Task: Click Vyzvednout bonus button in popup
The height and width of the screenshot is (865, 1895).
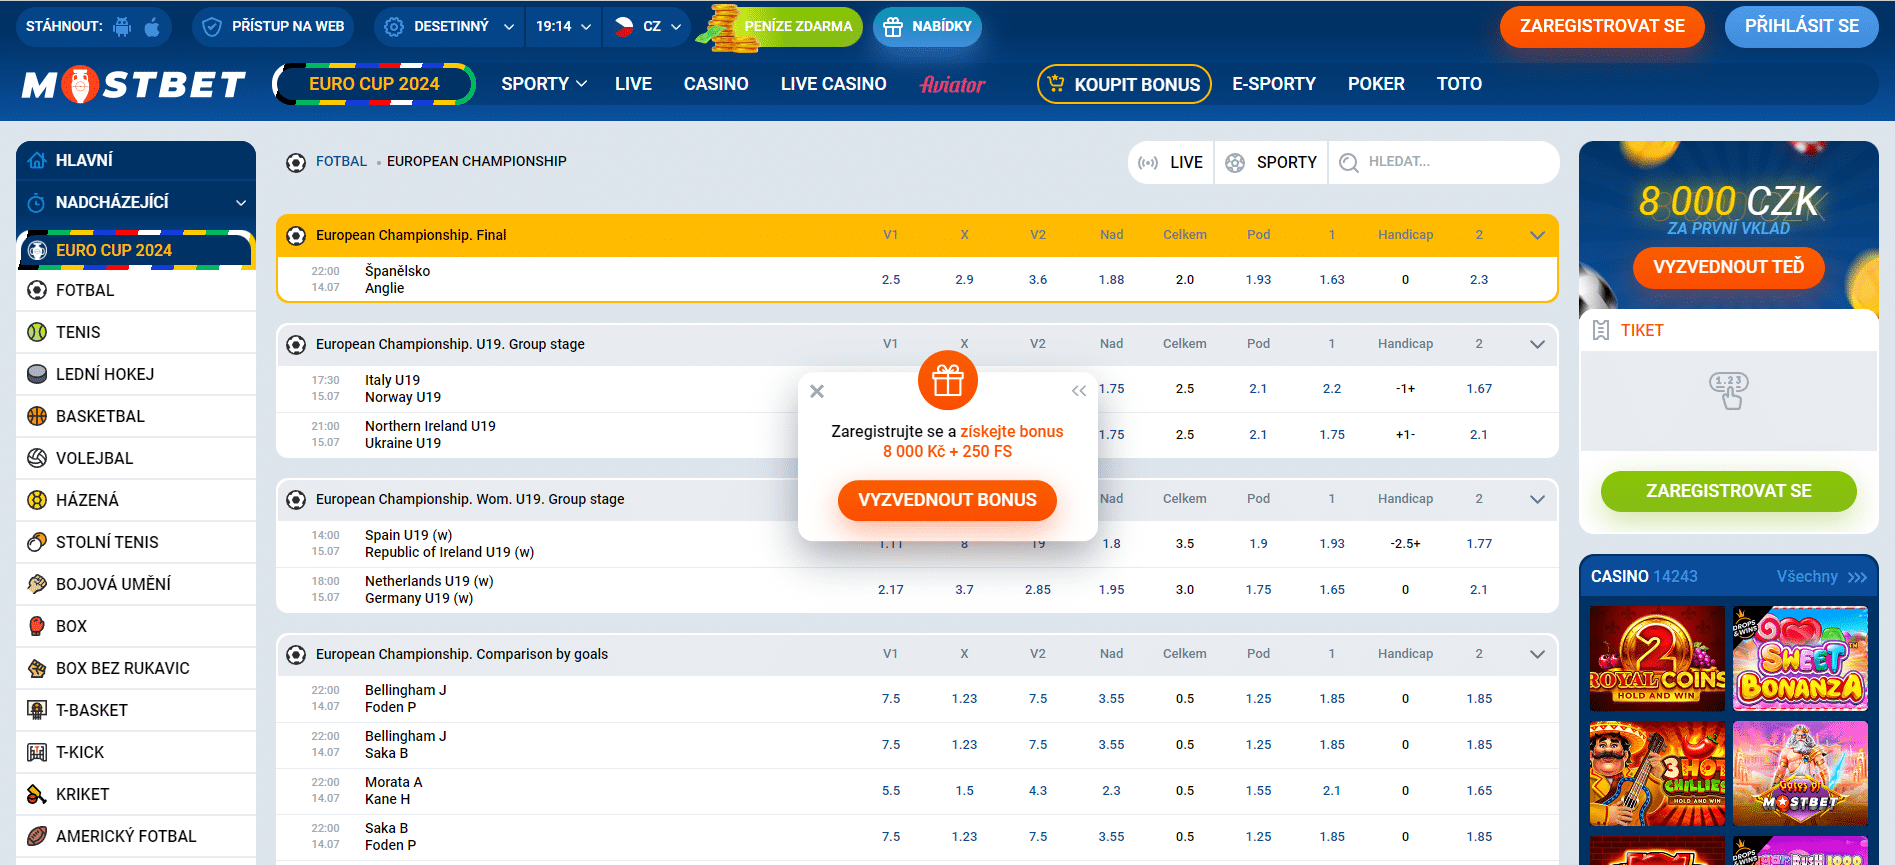Action: [947, 500]
